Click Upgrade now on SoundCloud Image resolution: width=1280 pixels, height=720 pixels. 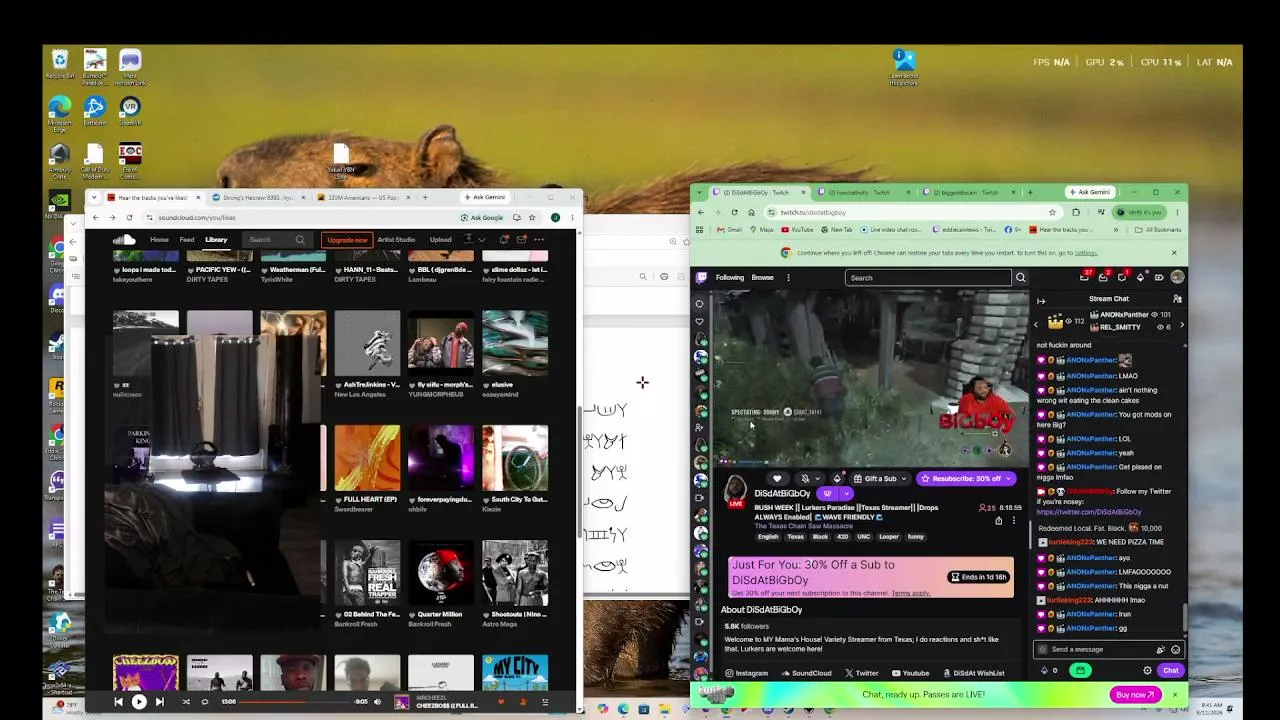tap(346, 240)
